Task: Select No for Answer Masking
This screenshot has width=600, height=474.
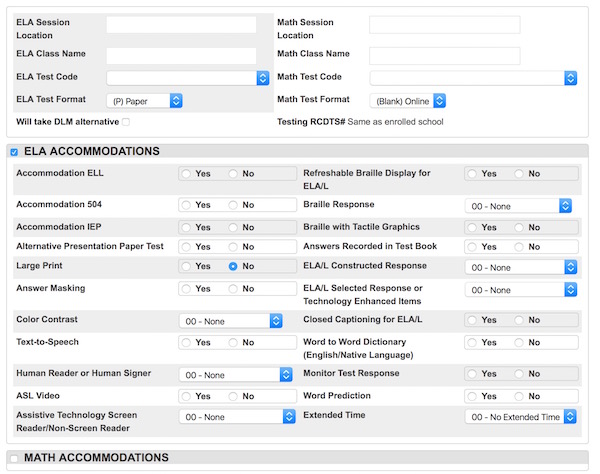Action: (233, 289)
